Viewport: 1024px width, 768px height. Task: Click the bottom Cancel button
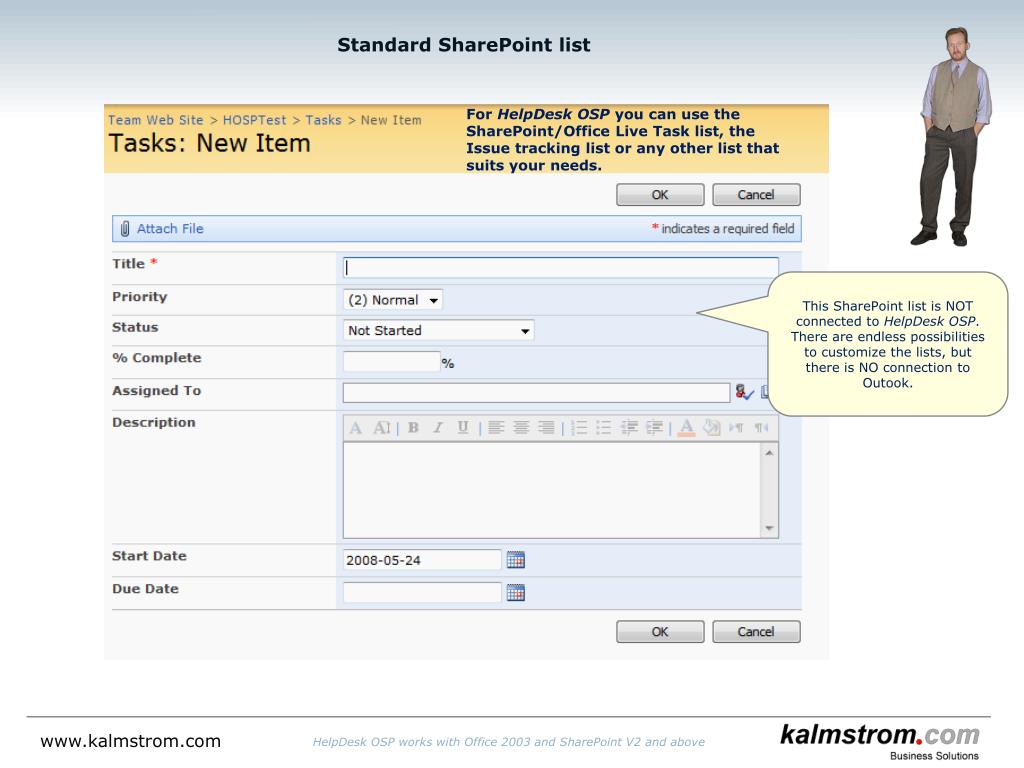[756, 632]
